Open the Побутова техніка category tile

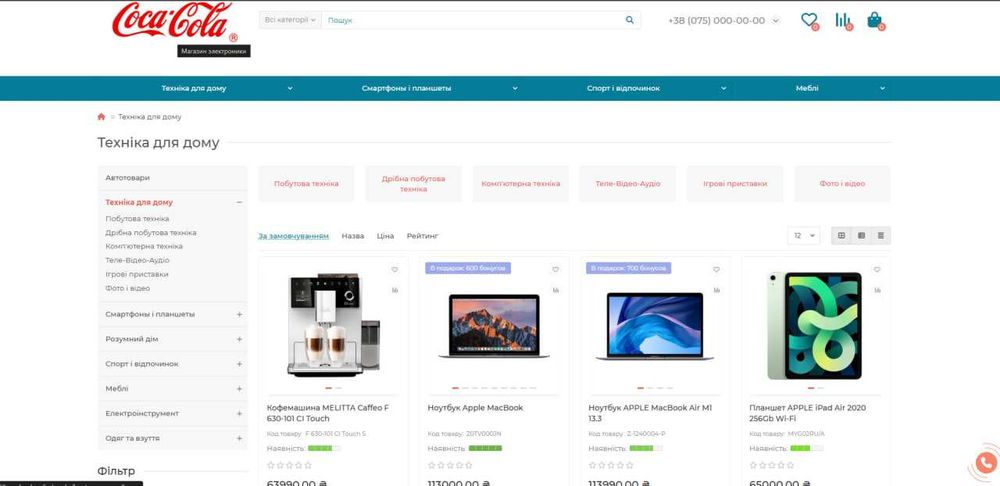[306, 184]
